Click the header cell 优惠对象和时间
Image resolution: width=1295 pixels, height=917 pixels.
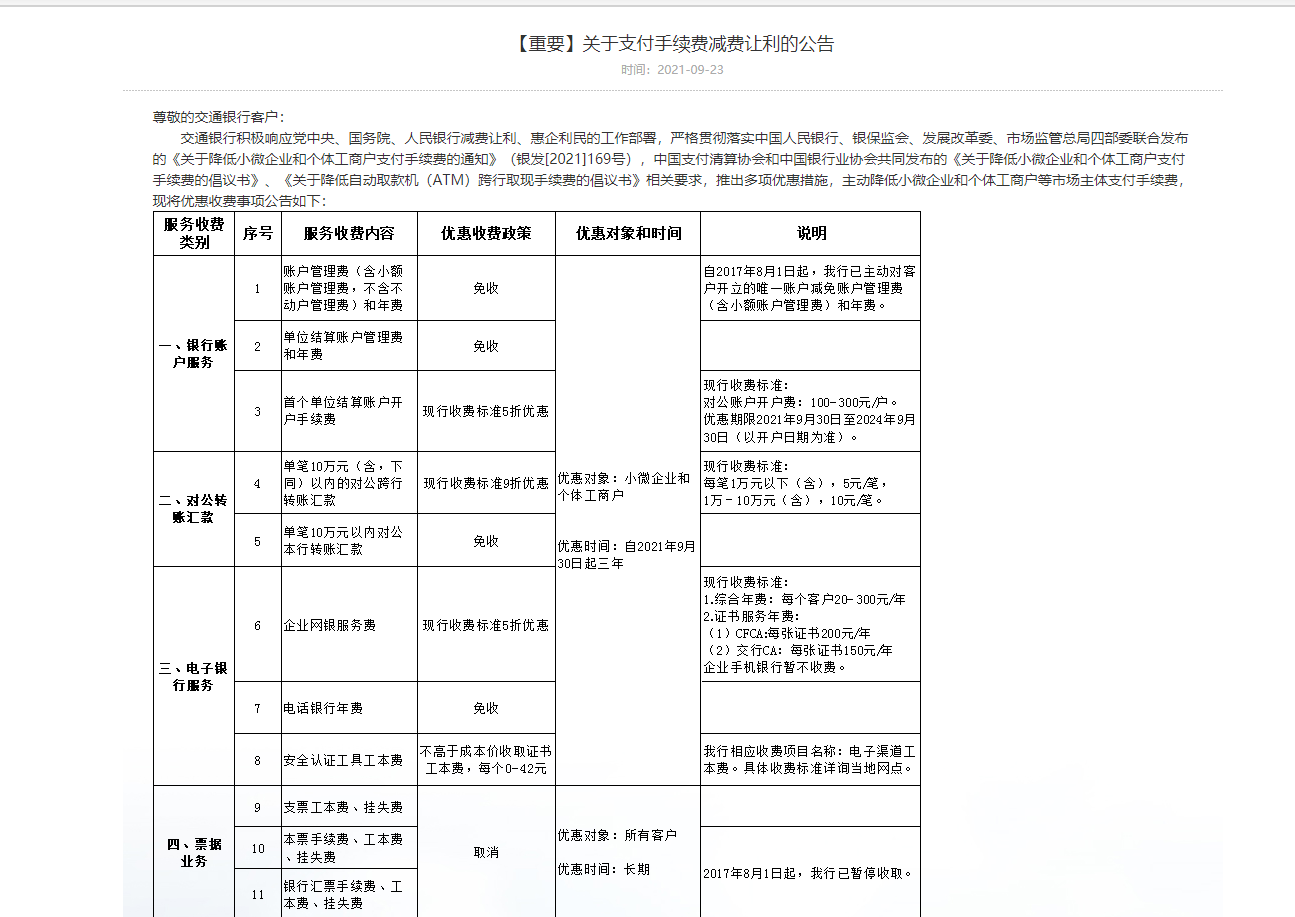tap(628, 233)
